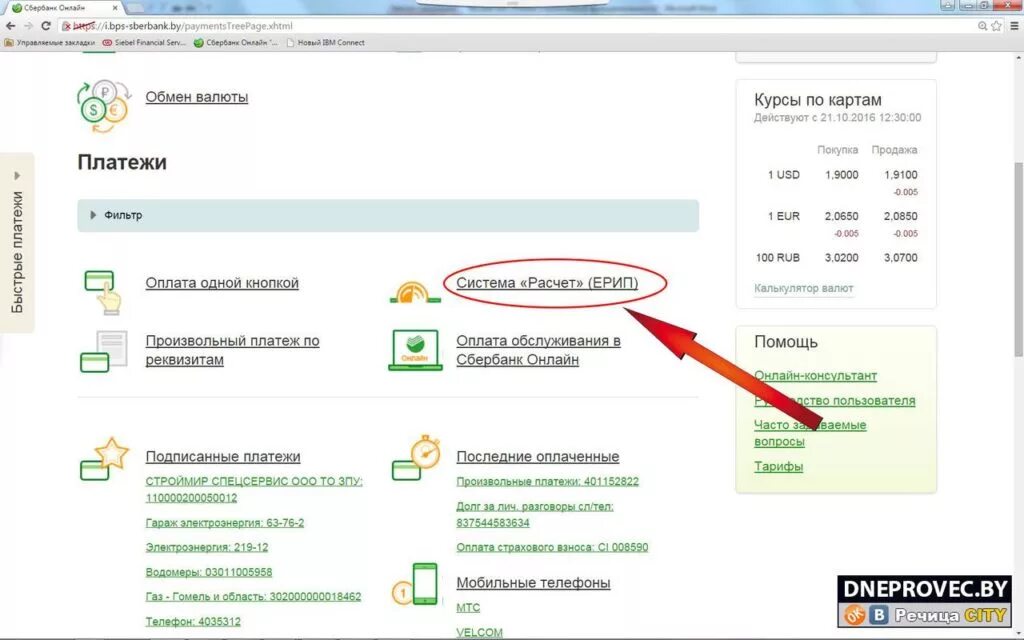Choose the МТС mobile operator link
This screenshot has height=640, width=1024.
coord(468,607)
